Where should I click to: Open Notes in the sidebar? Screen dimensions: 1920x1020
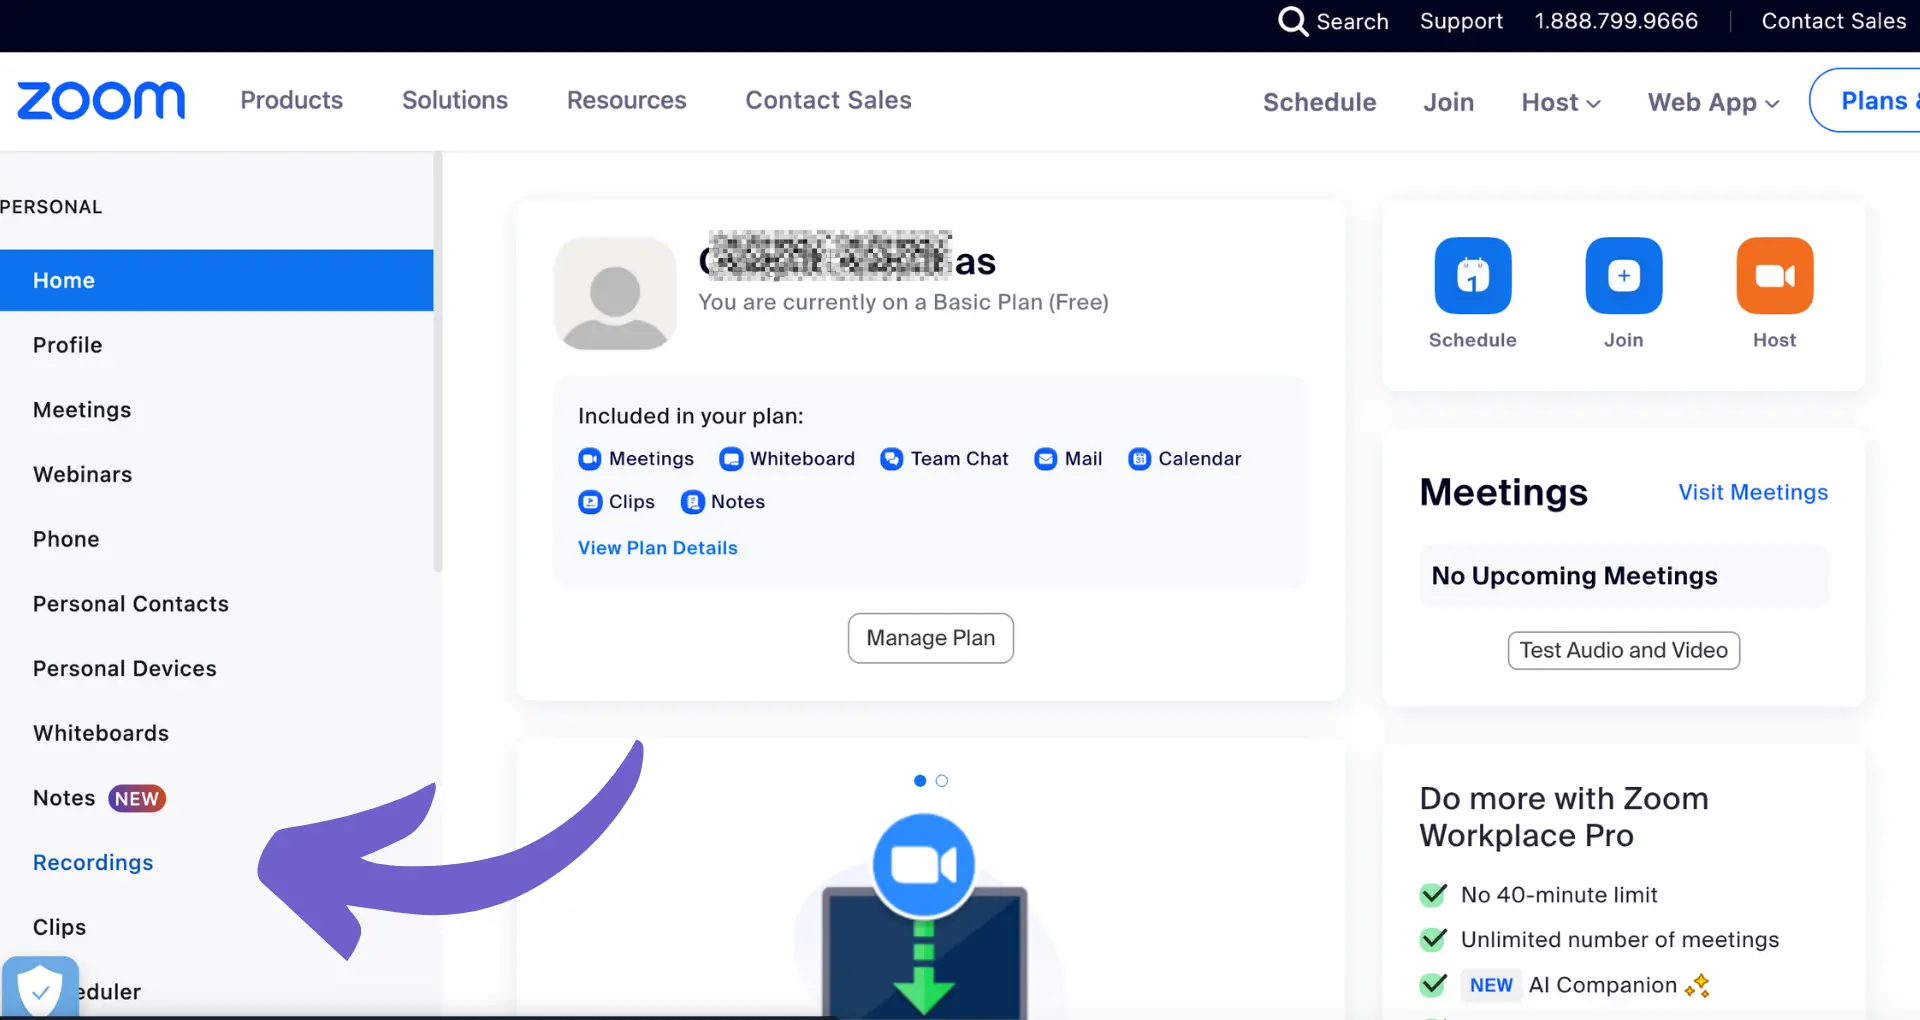click(x=64, y=798)
